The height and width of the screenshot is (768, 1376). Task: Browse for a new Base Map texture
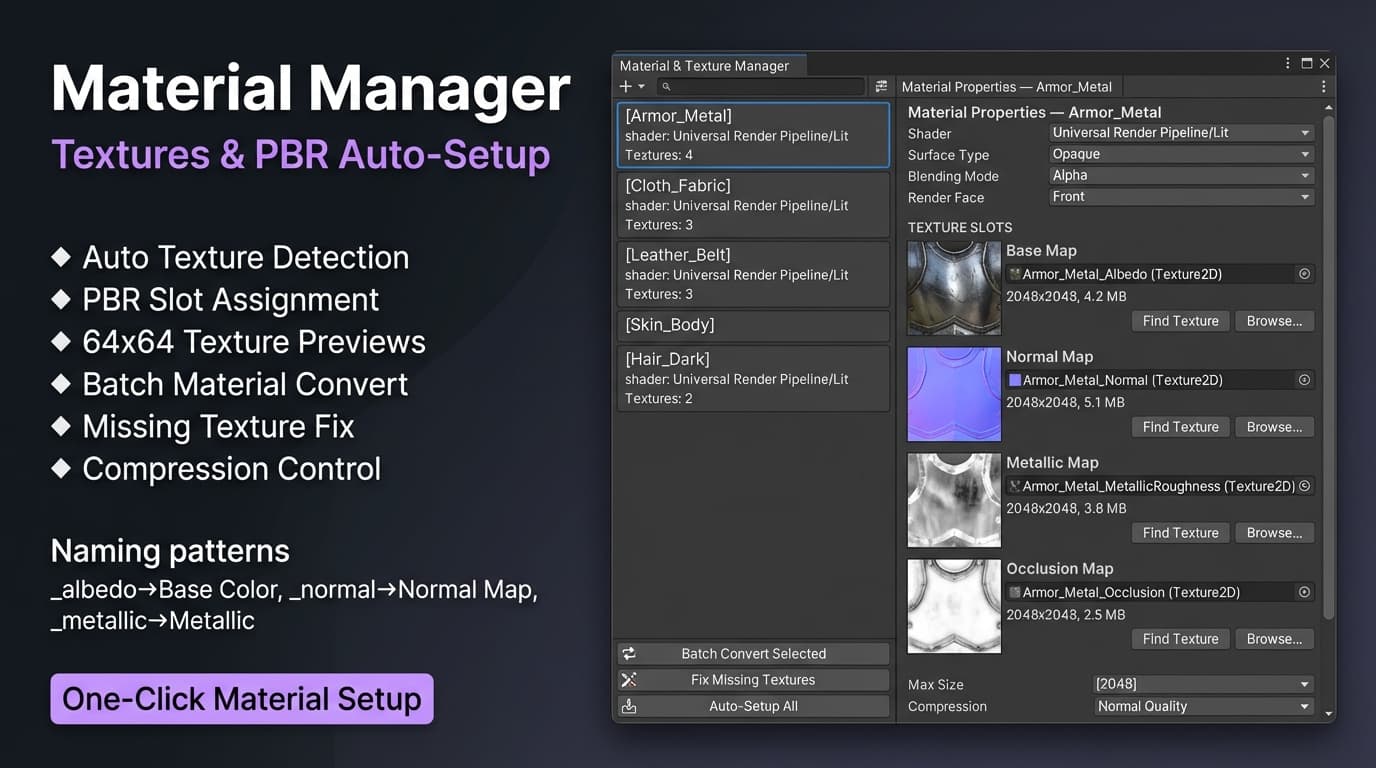[x=1274, y=320]
